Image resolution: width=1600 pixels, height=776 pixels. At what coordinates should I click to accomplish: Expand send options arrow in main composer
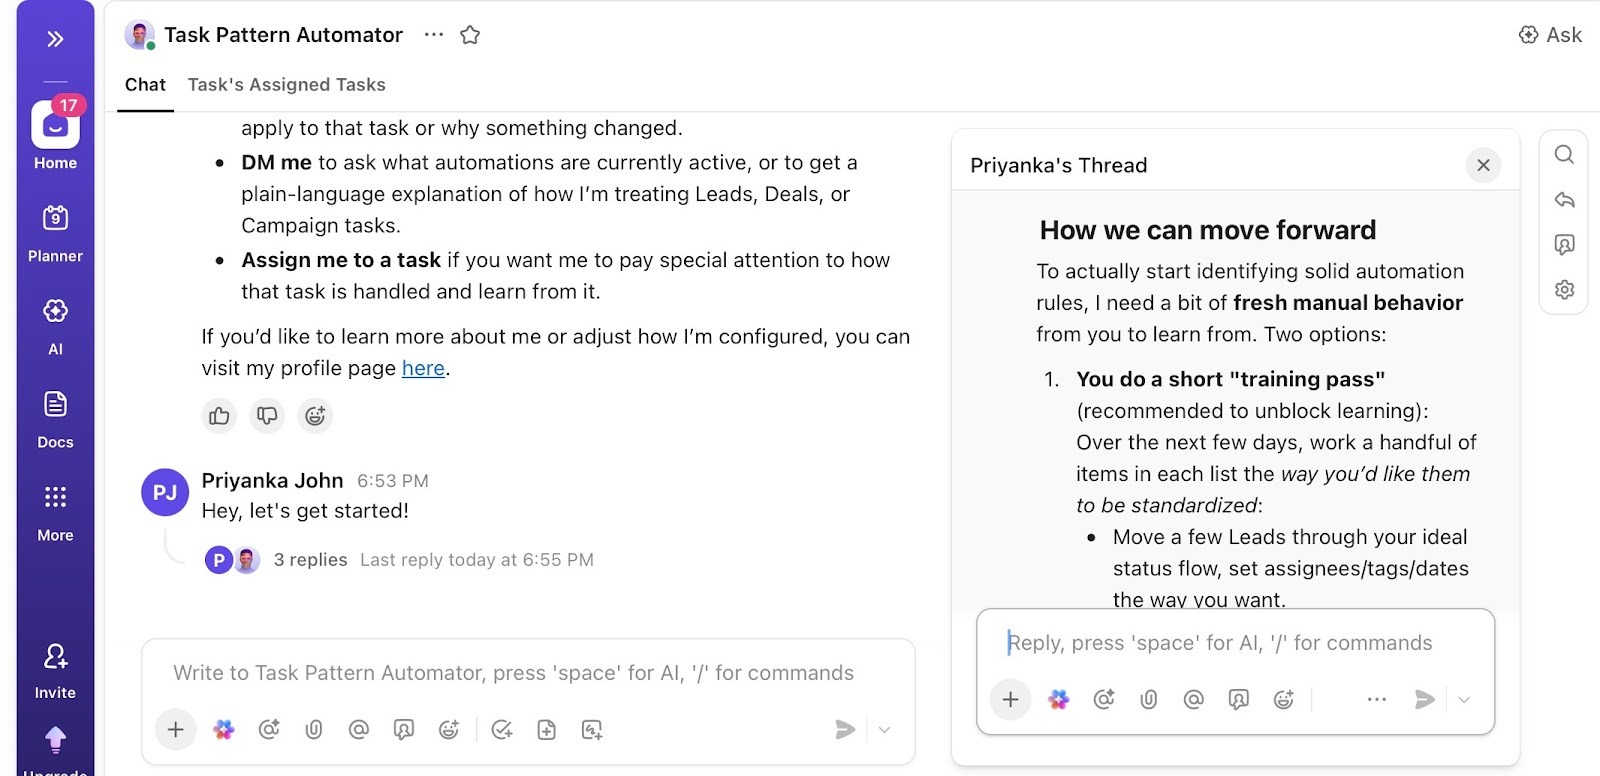click(884, 730)
